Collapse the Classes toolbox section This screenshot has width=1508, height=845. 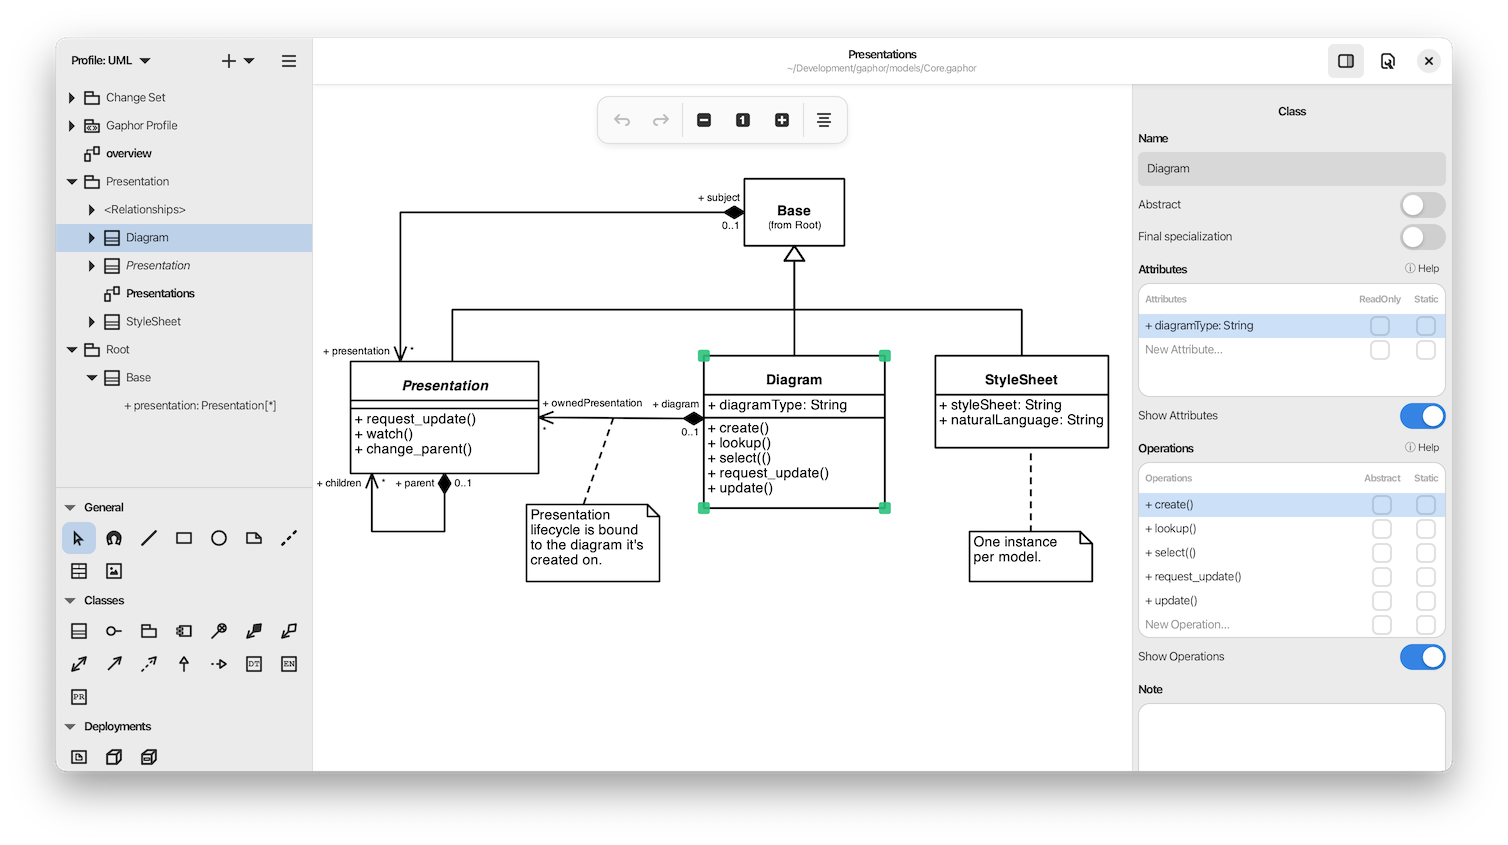click(69, 600)
